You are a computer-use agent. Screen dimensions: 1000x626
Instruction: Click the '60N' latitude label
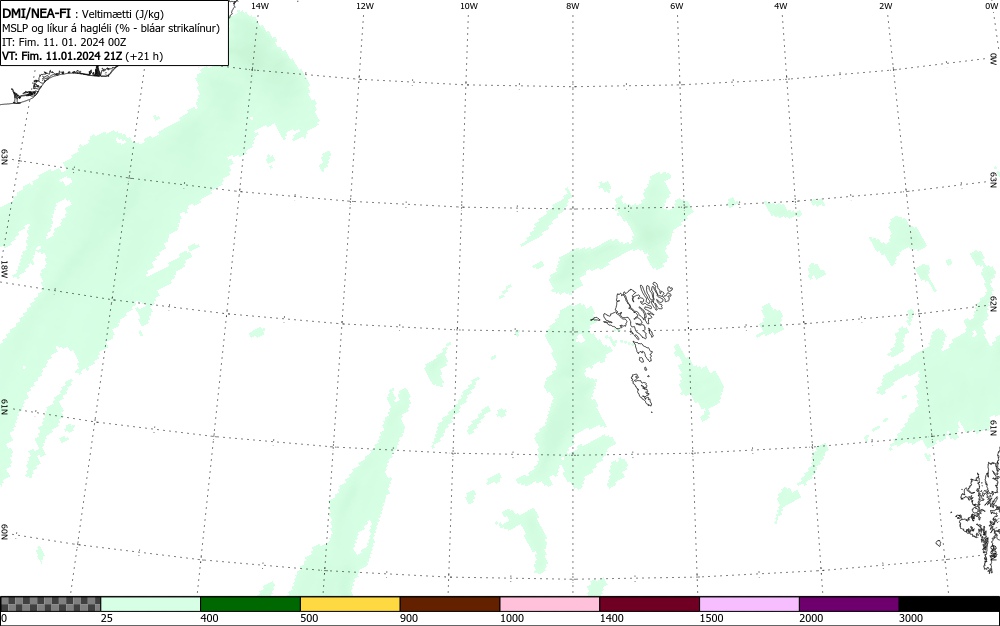pyautogui.click(x=4, y=532)
